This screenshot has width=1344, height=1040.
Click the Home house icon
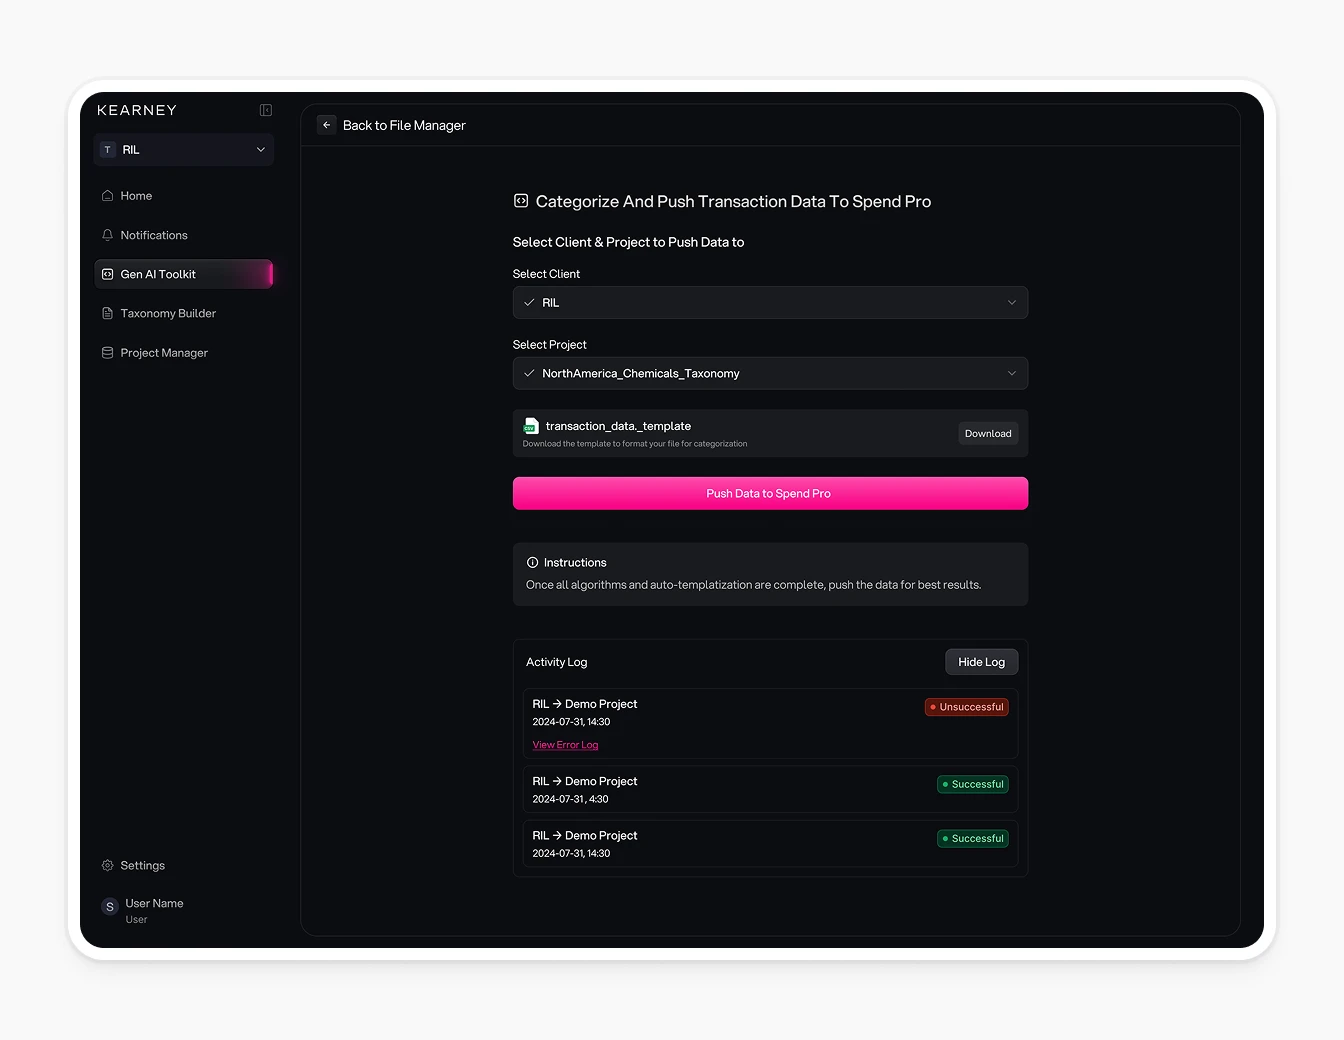coord(107,196)
